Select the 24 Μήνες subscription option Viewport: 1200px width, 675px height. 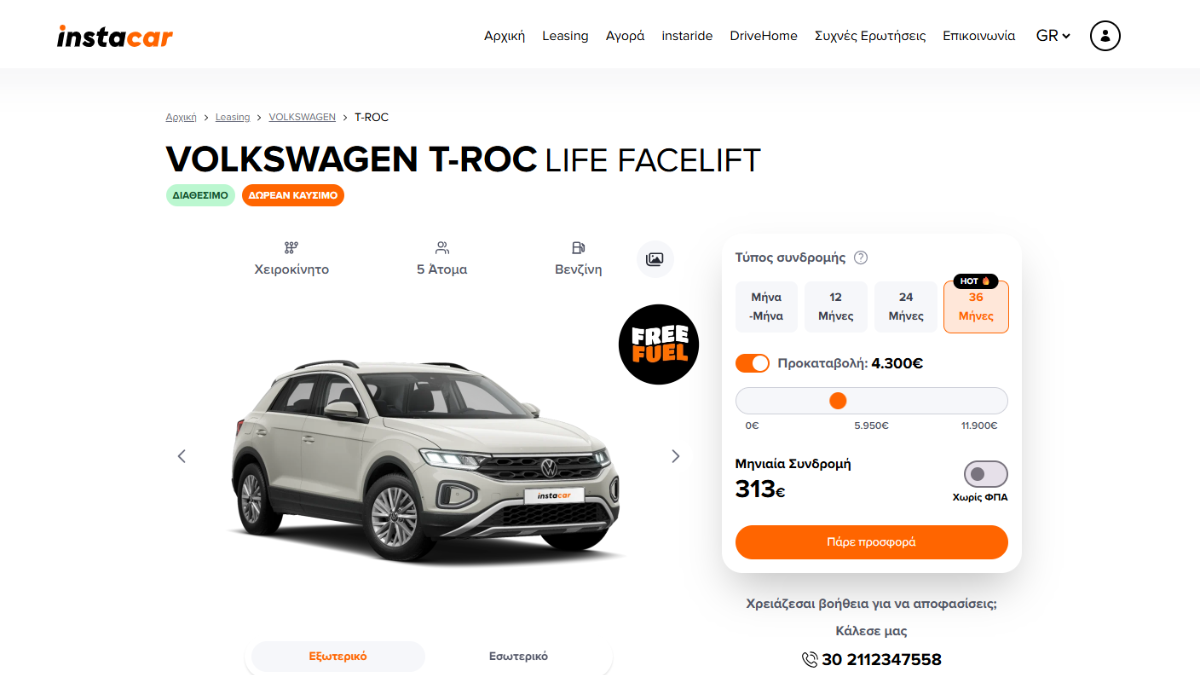point(906,306)
